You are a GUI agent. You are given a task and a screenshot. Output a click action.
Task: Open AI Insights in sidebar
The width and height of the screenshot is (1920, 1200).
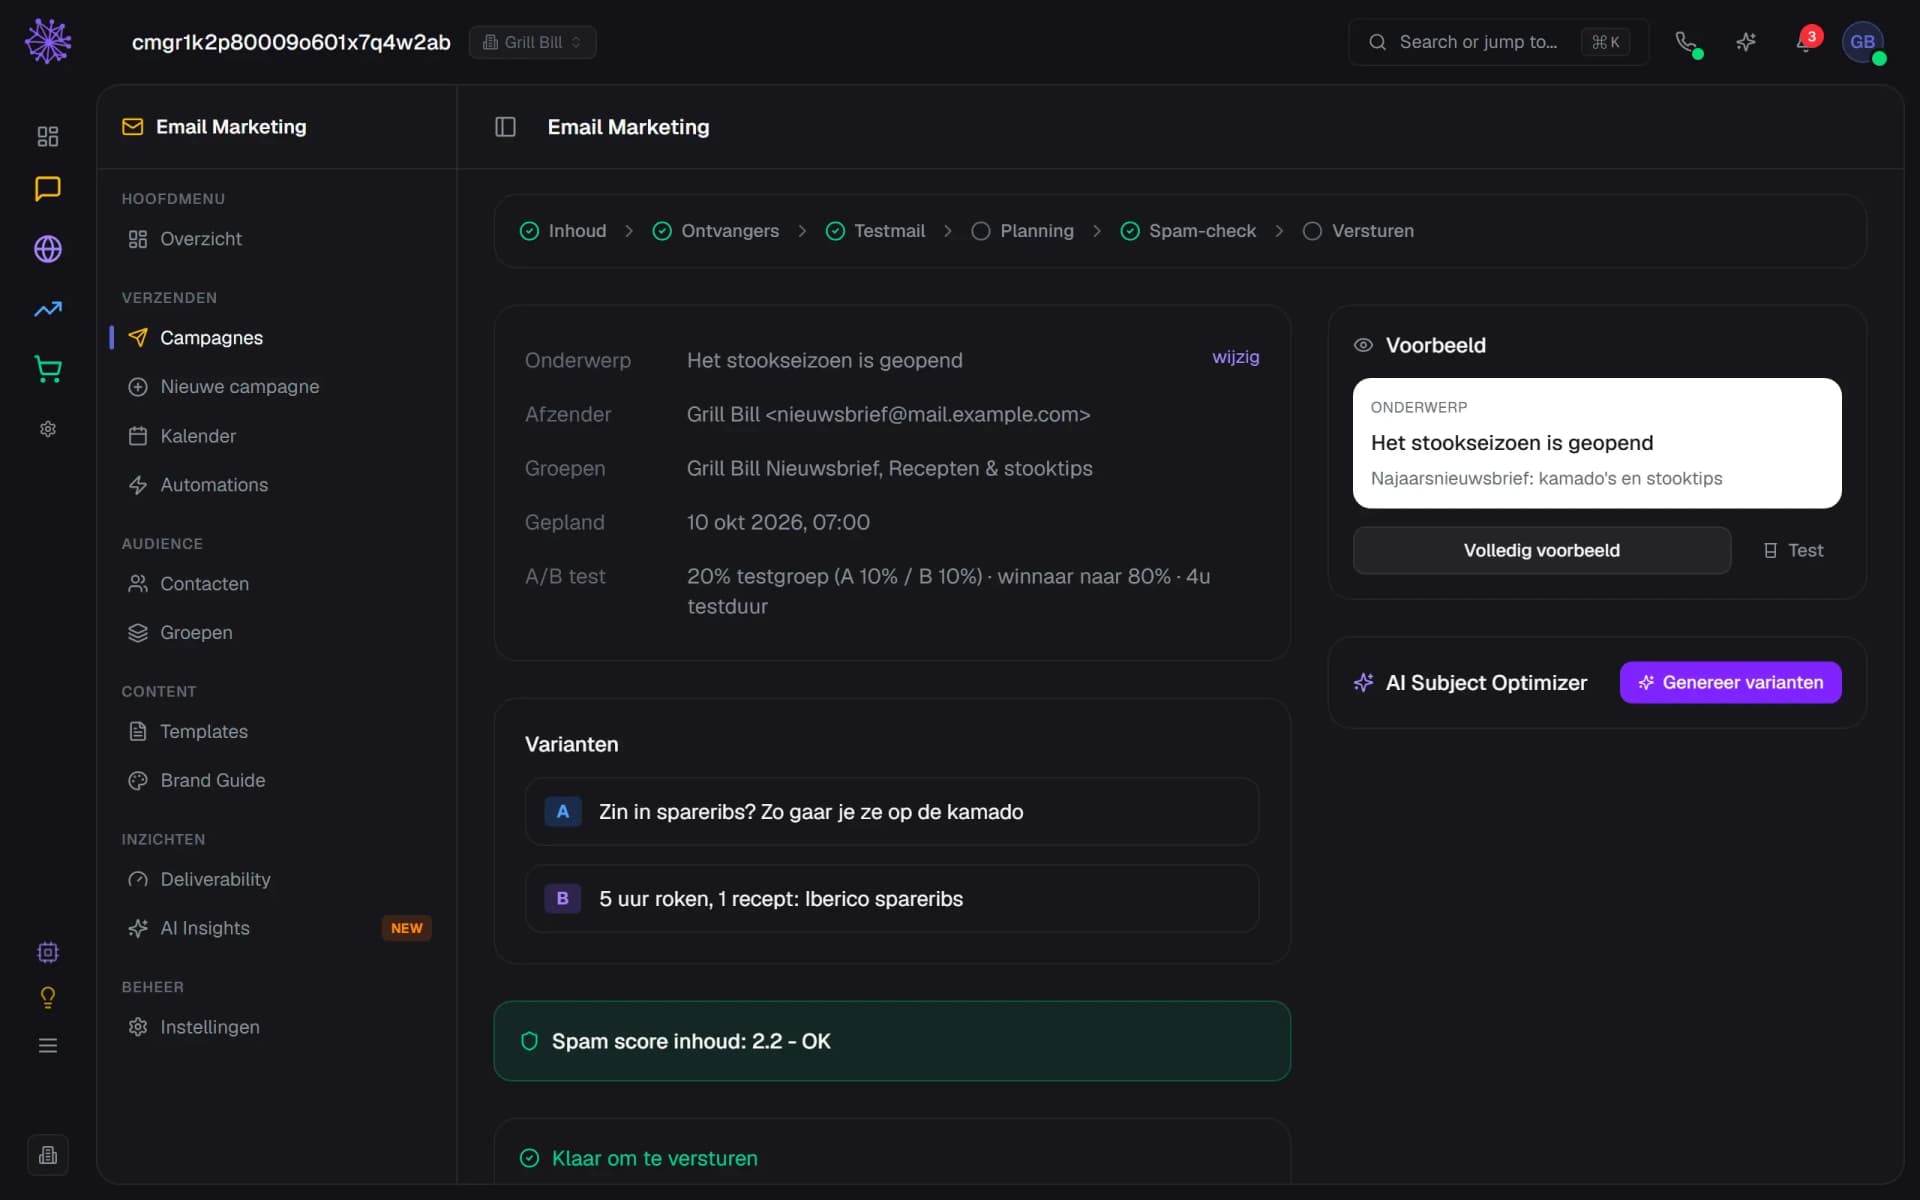276,928
